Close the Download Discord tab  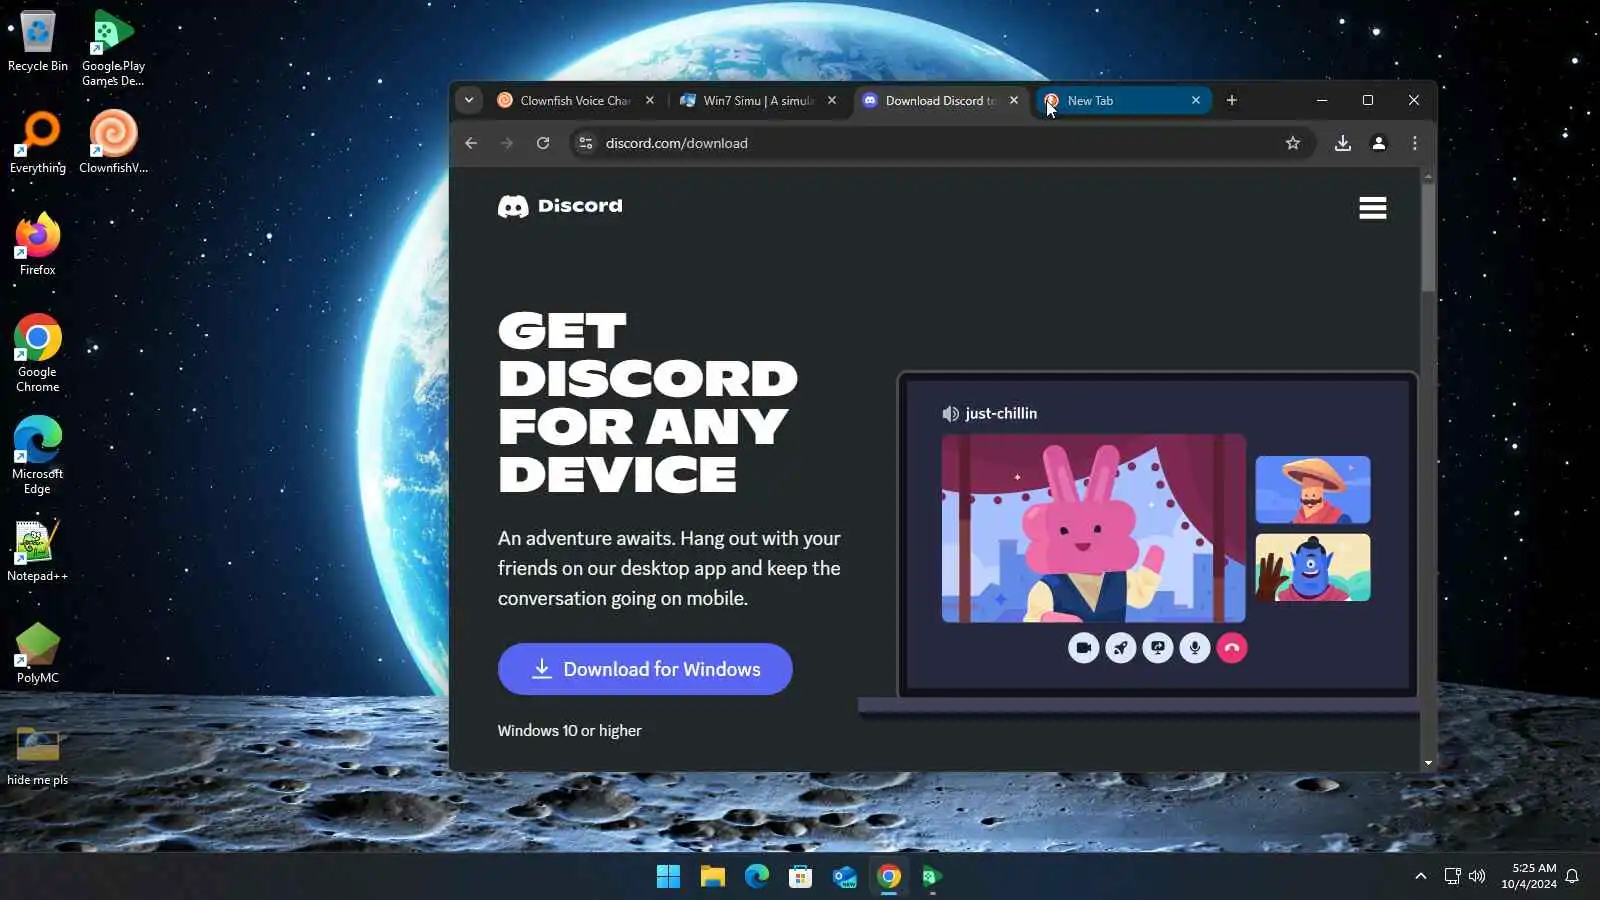1014,100
